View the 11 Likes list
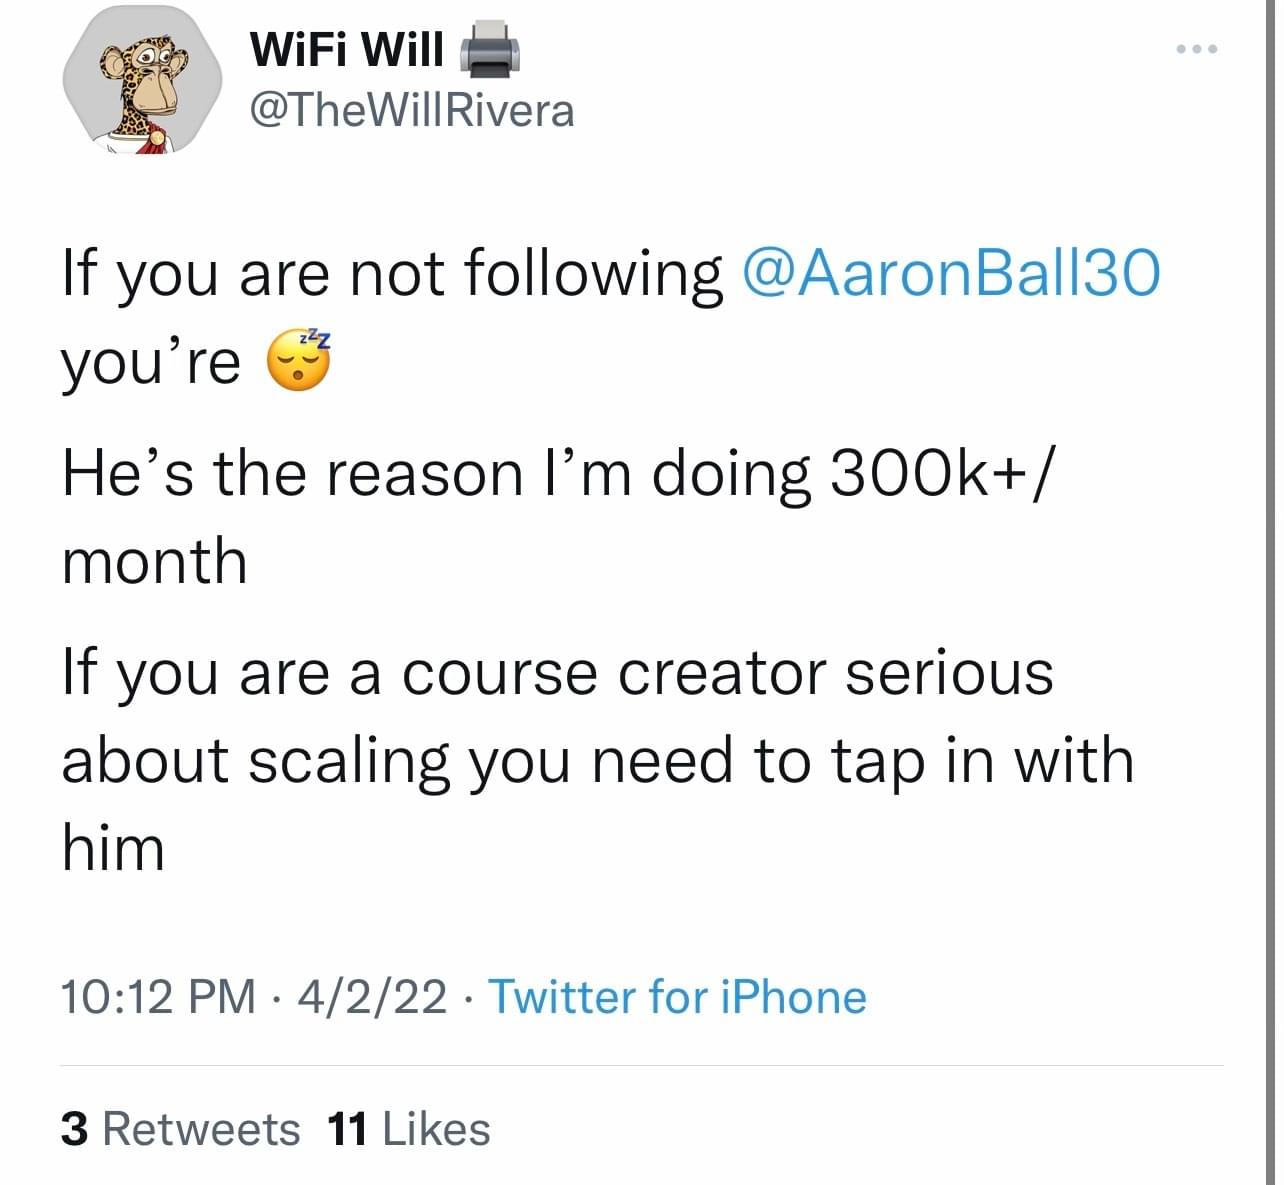This screenshot has width=1284, height=1185. 408,1129
